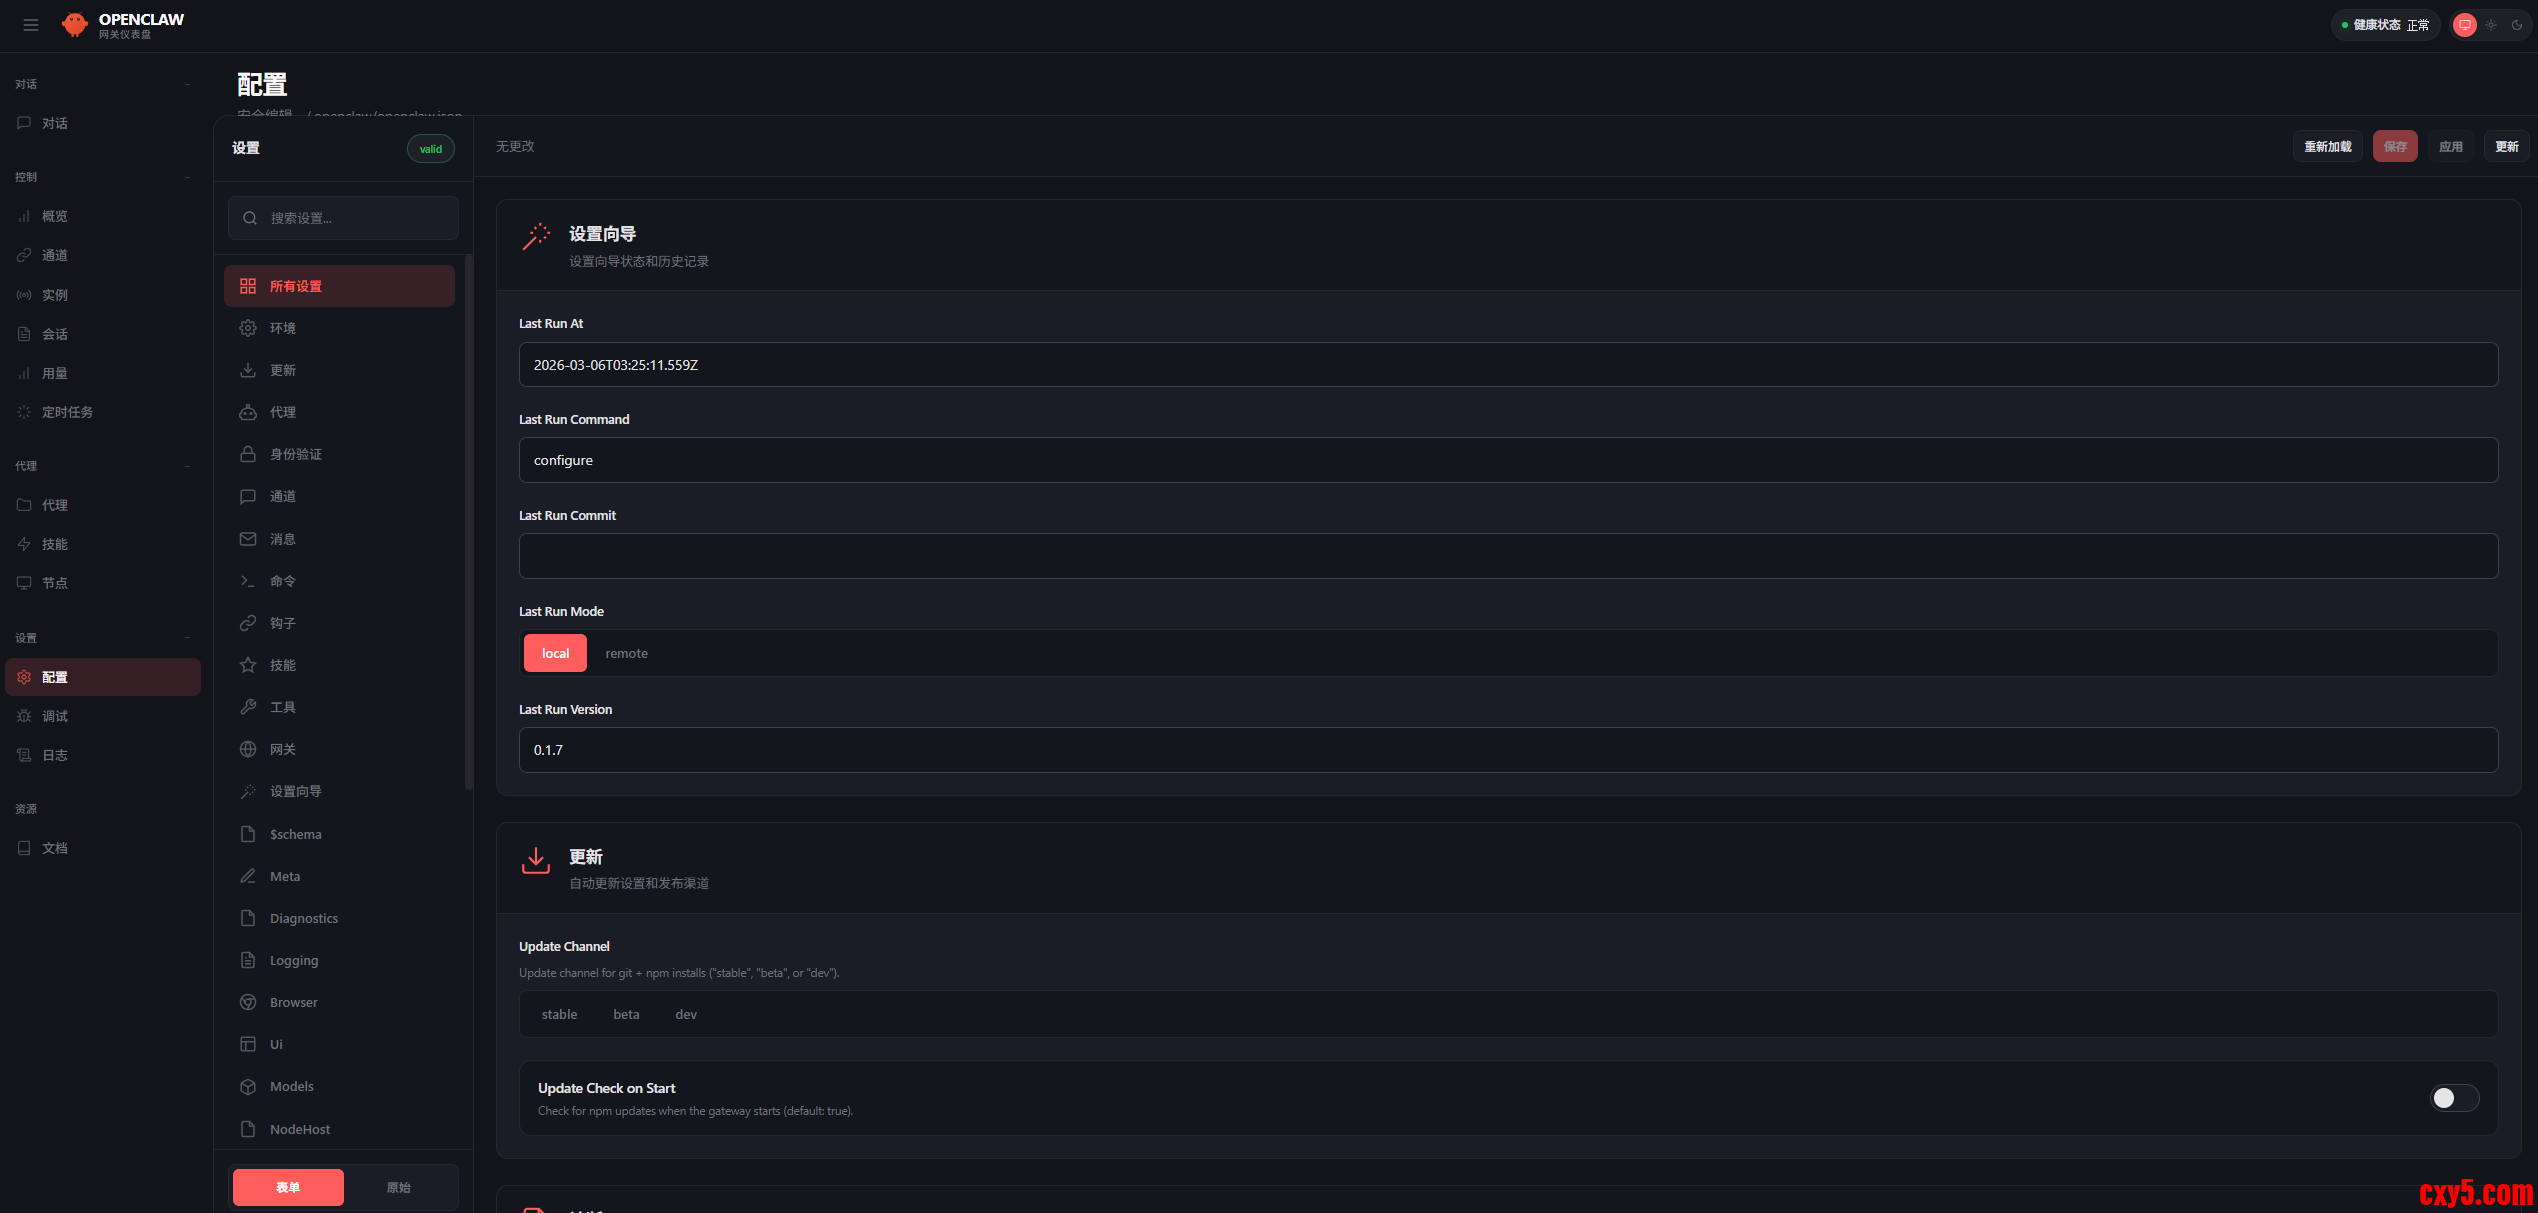The image size is (2538, 1213).
Task: Switch to light theme sun icon
Action: coord(2491,25)
